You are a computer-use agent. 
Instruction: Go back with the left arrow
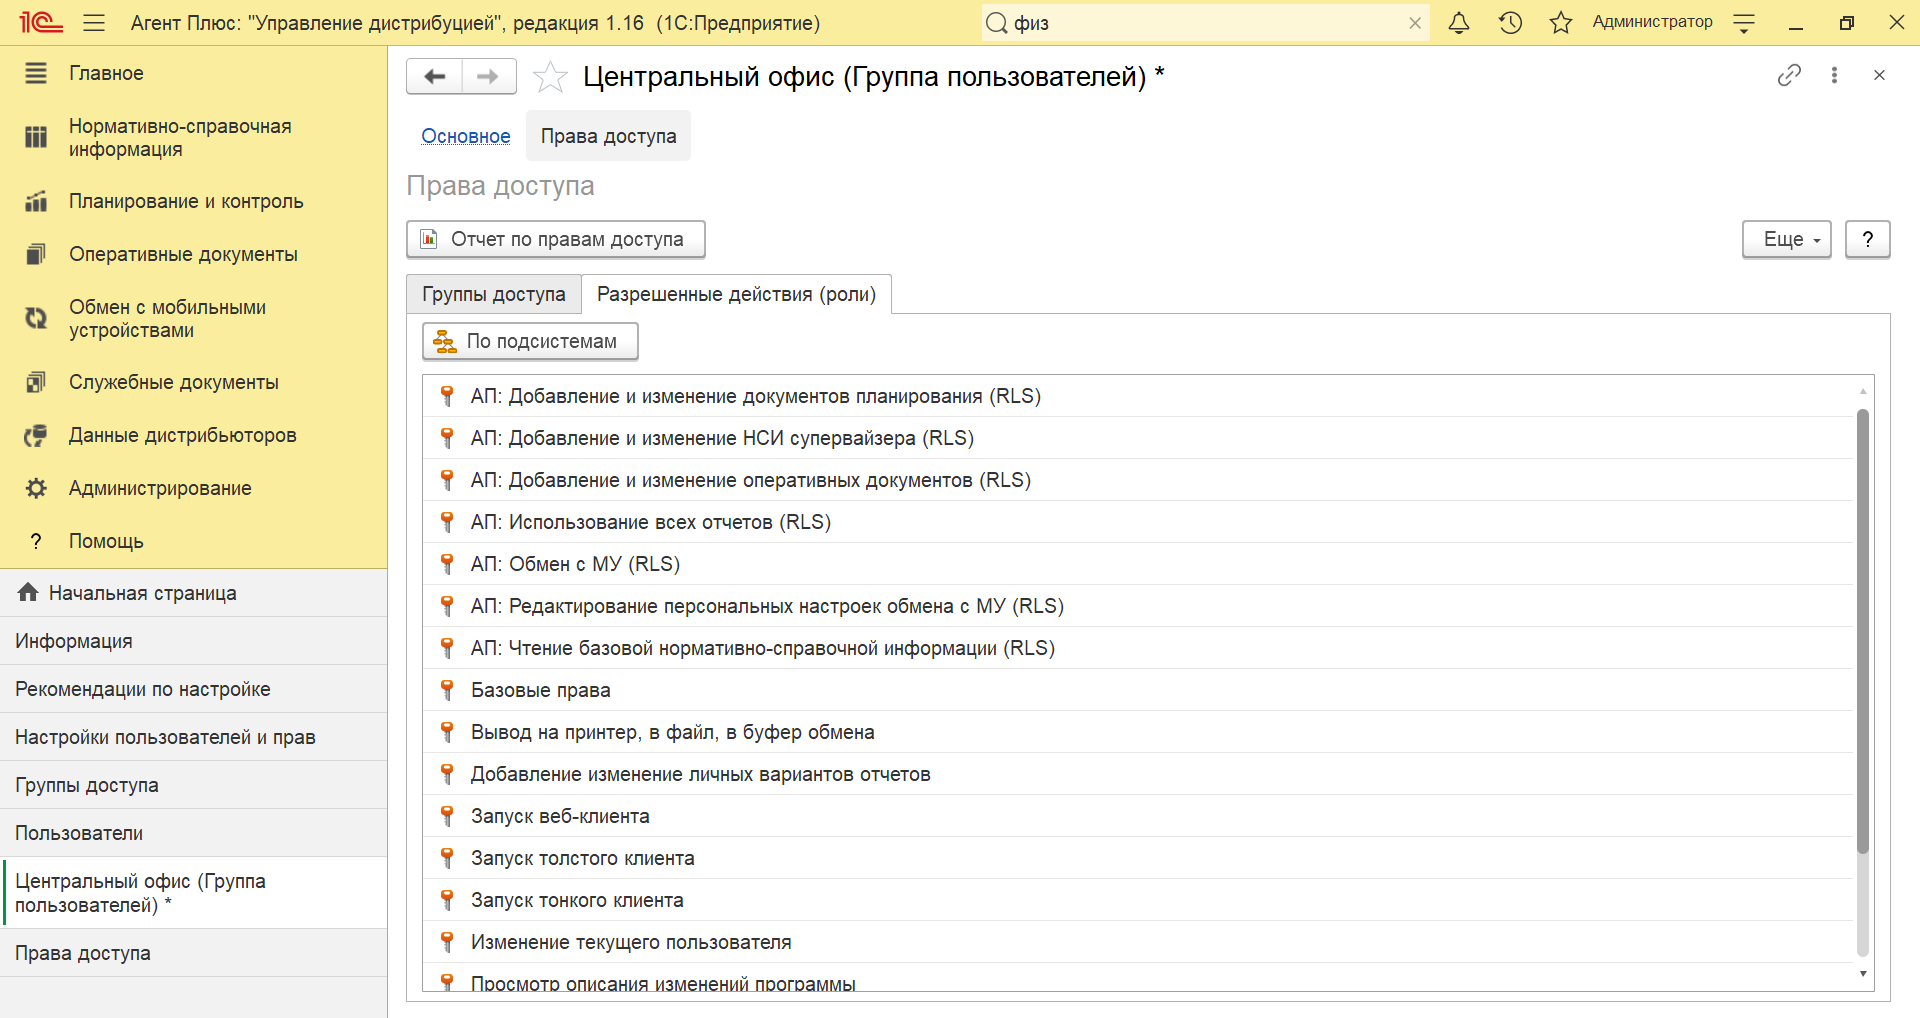click(x=435, y=76)
